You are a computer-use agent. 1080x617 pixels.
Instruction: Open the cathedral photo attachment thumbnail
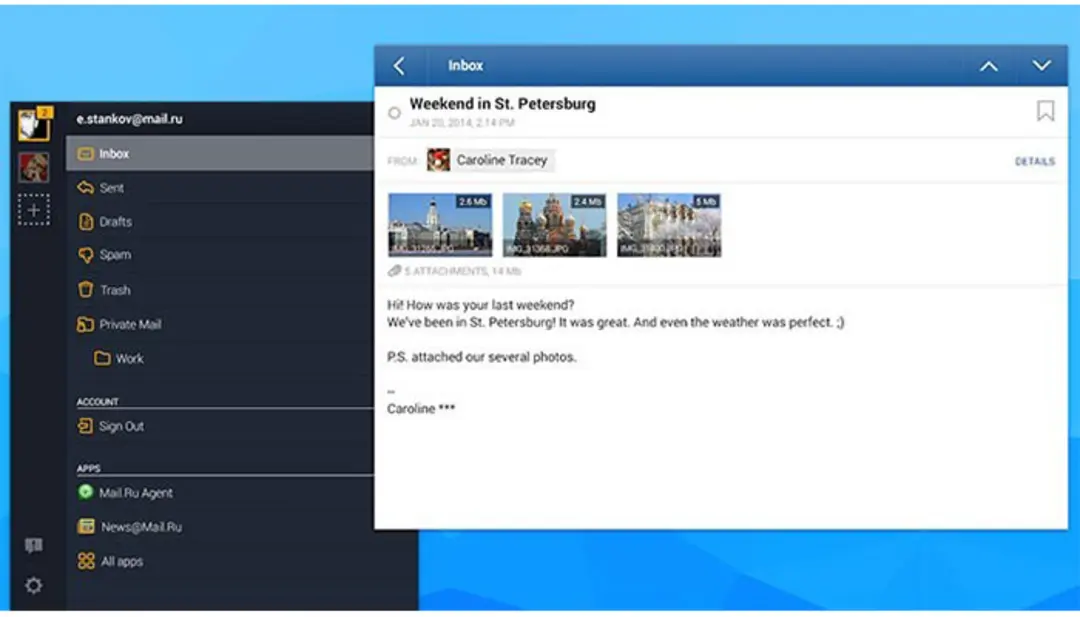554,225
